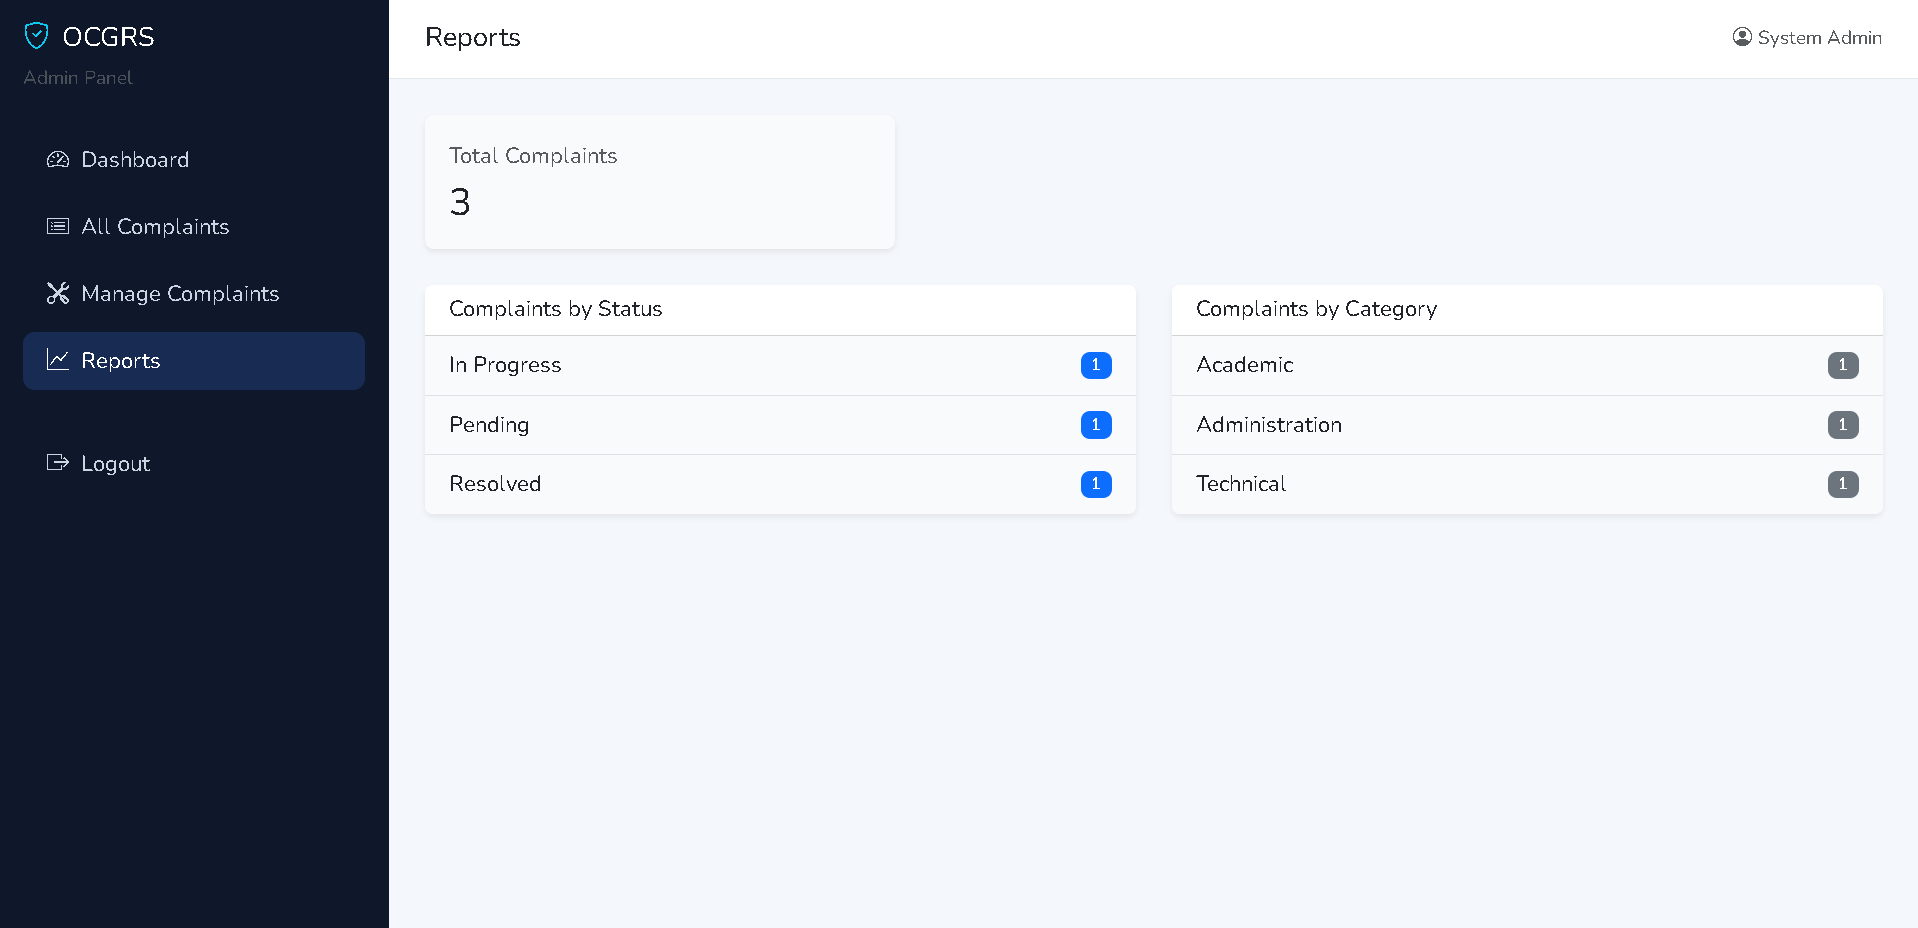Image resolution: width=1918 pixels, height=928 pixels.
Task: Go to All Complaints page
Action: [194, 226]
